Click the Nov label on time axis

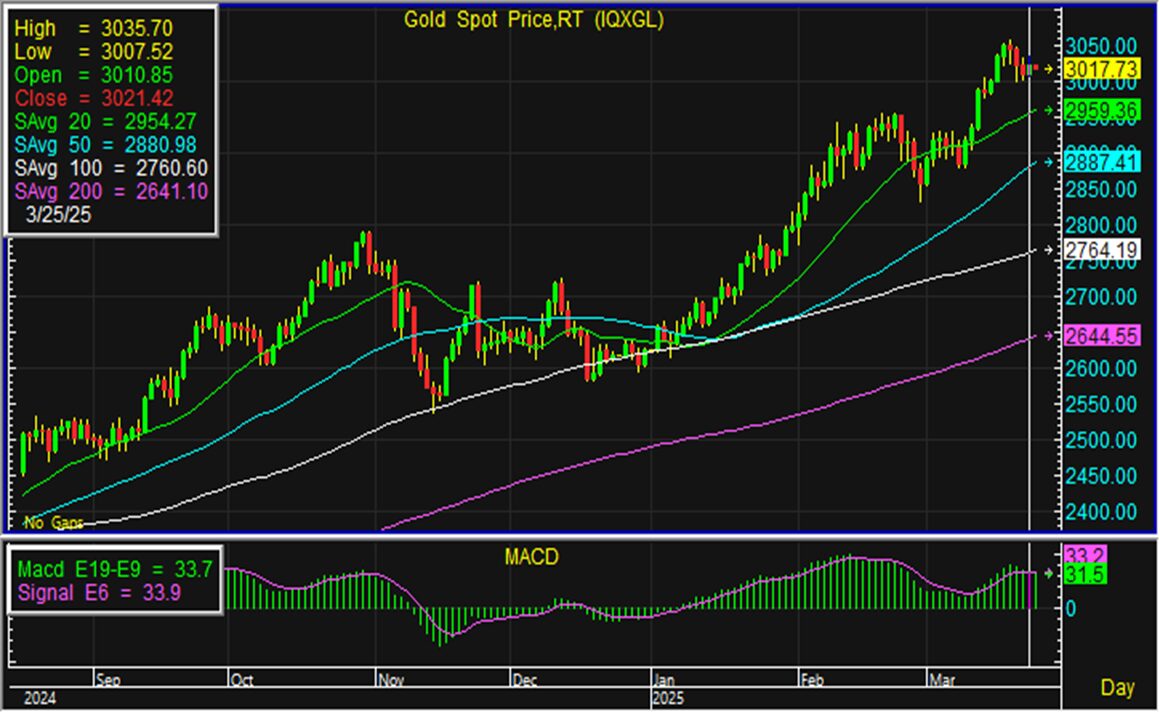click(x=390, y=677)
